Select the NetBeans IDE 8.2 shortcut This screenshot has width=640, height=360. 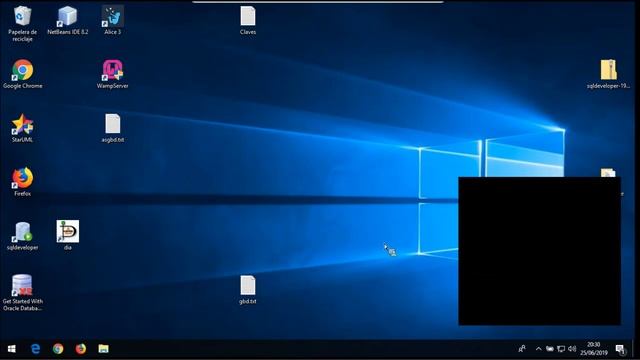coord(67,20)
